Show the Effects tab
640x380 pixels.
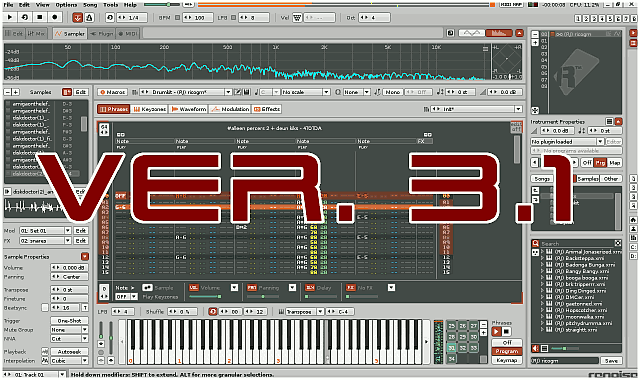click(267, 109)
